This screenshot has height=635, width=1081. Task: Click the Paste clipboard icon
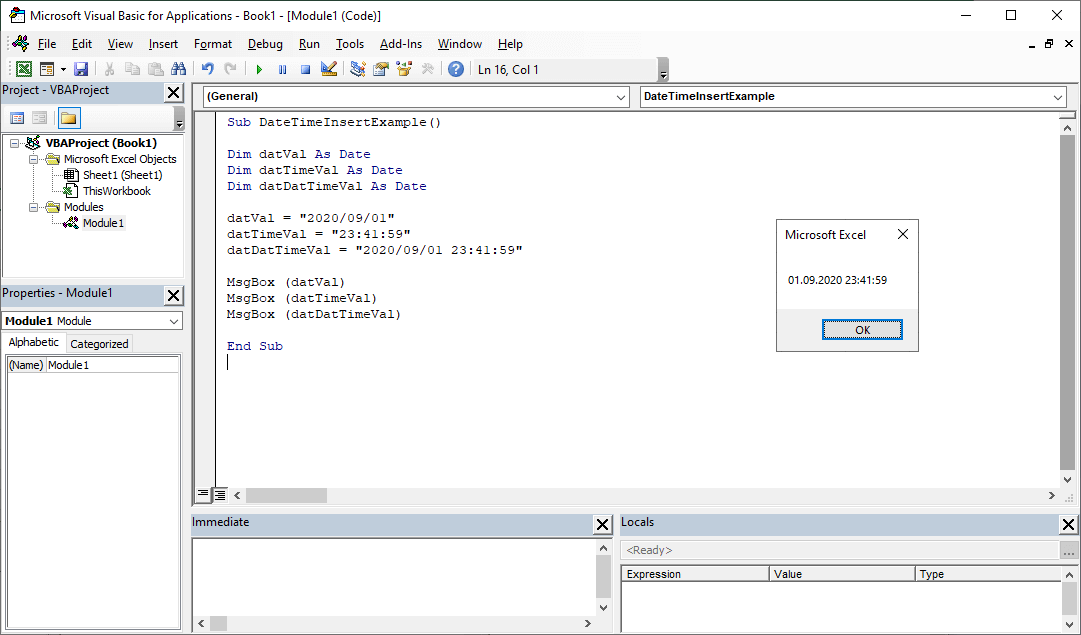(156, 69)
